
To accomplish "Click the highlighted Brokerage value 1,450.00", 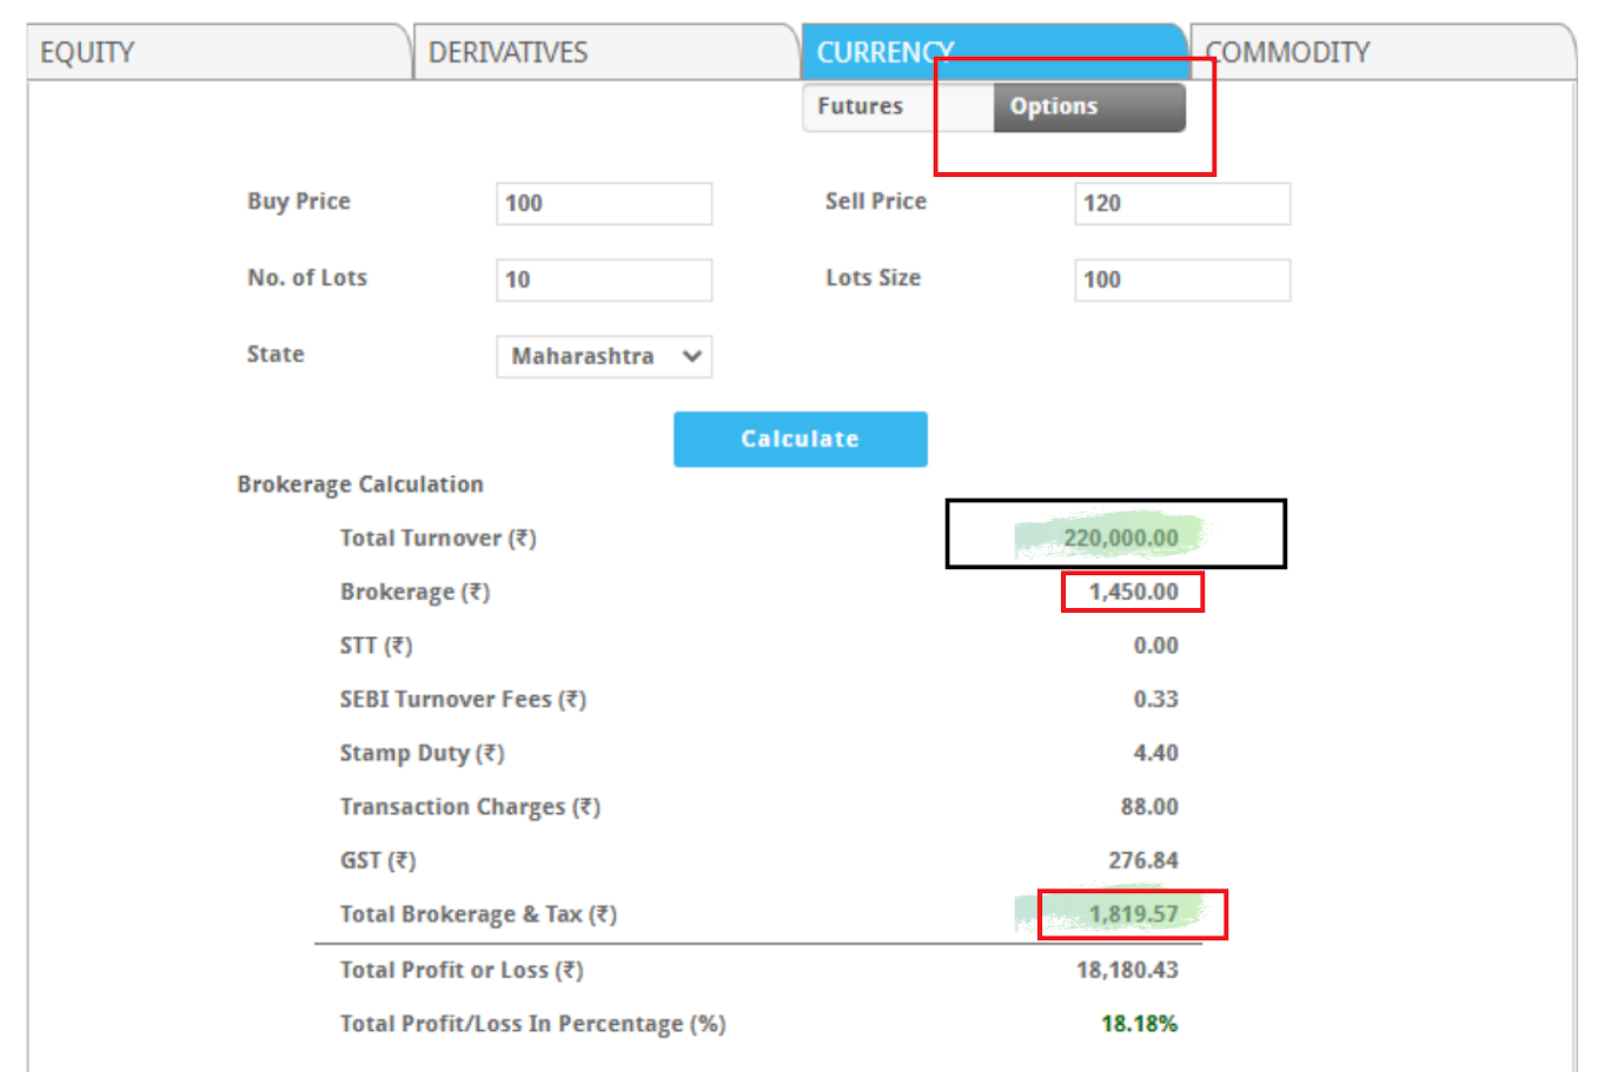I will (1131, 591).
